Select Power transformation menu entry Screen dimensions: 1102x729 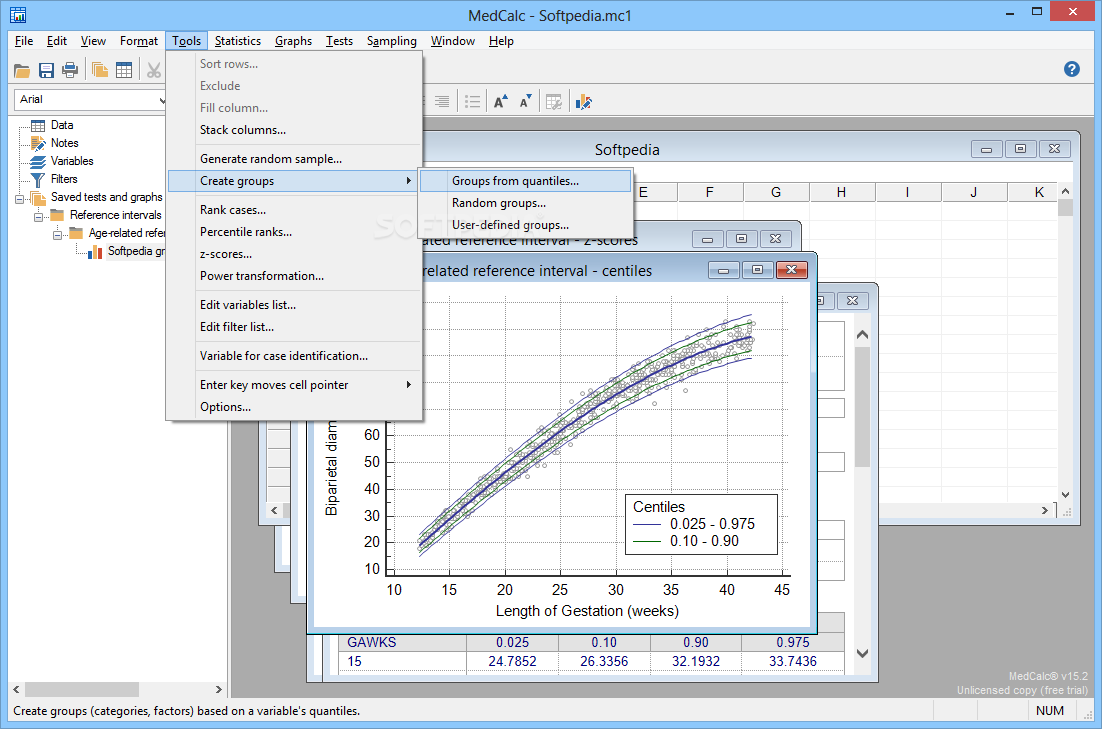[294, 276]
